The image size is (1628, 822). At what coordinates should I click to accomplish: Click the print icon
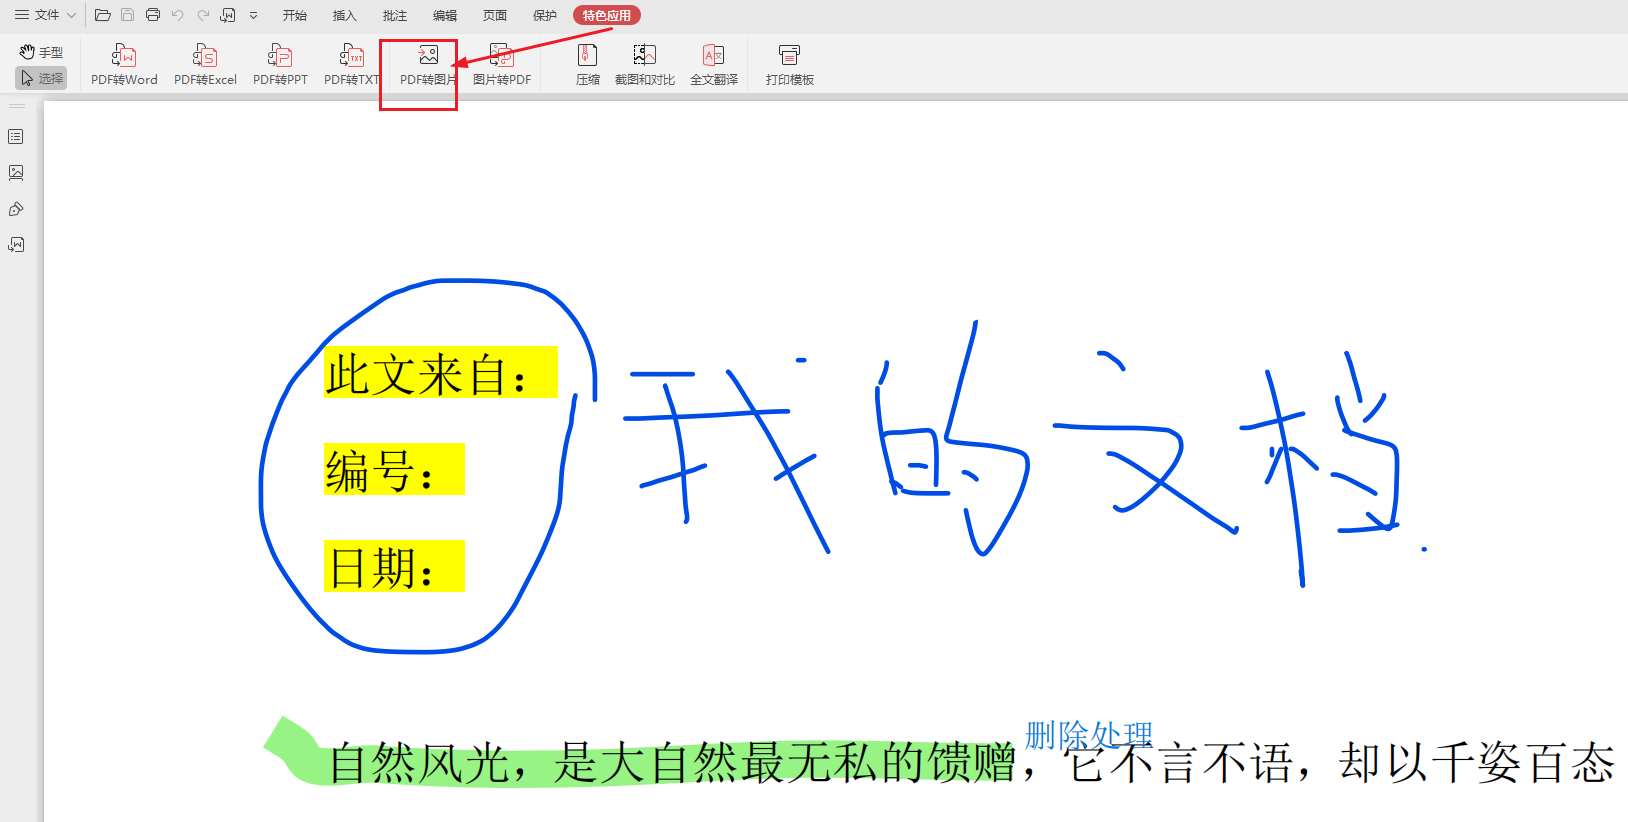(153, 15)
